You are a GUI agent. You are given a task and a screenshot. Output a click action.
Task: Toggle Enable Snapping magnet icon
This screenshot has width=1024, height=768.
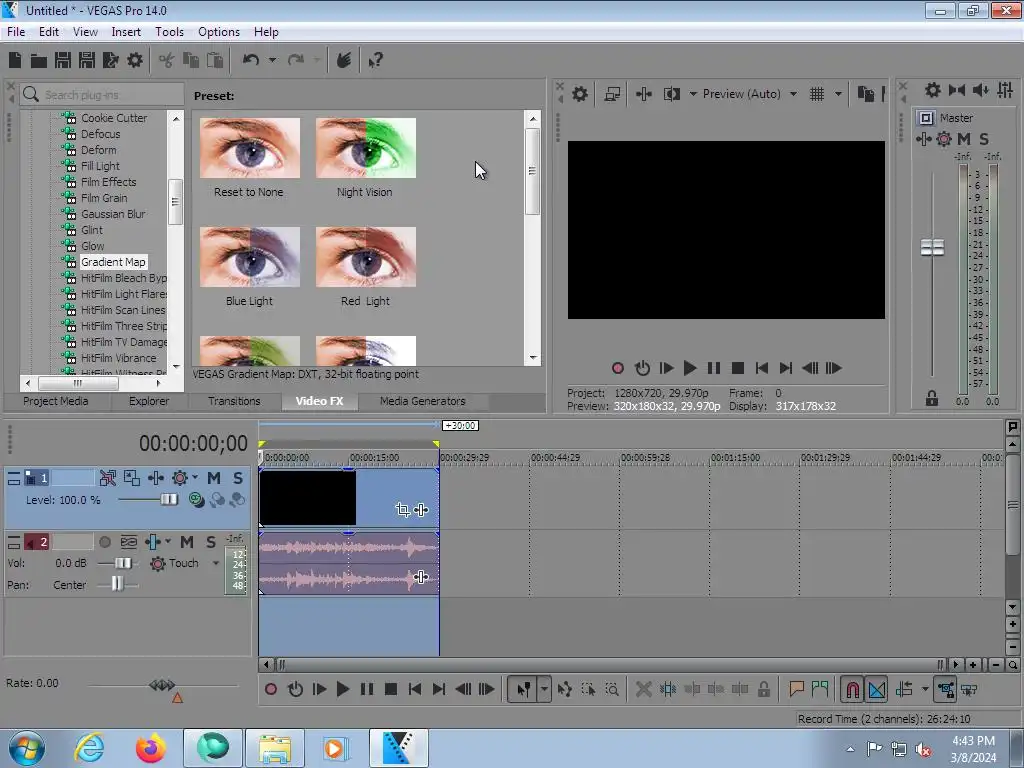[x=852, y=689]
